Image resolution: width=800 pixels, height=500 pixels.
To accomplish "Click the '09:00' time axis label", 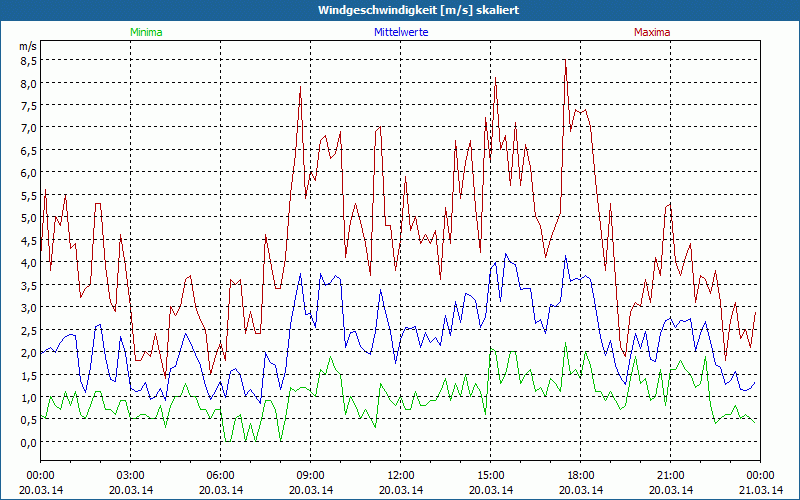I will coord(311,476).
